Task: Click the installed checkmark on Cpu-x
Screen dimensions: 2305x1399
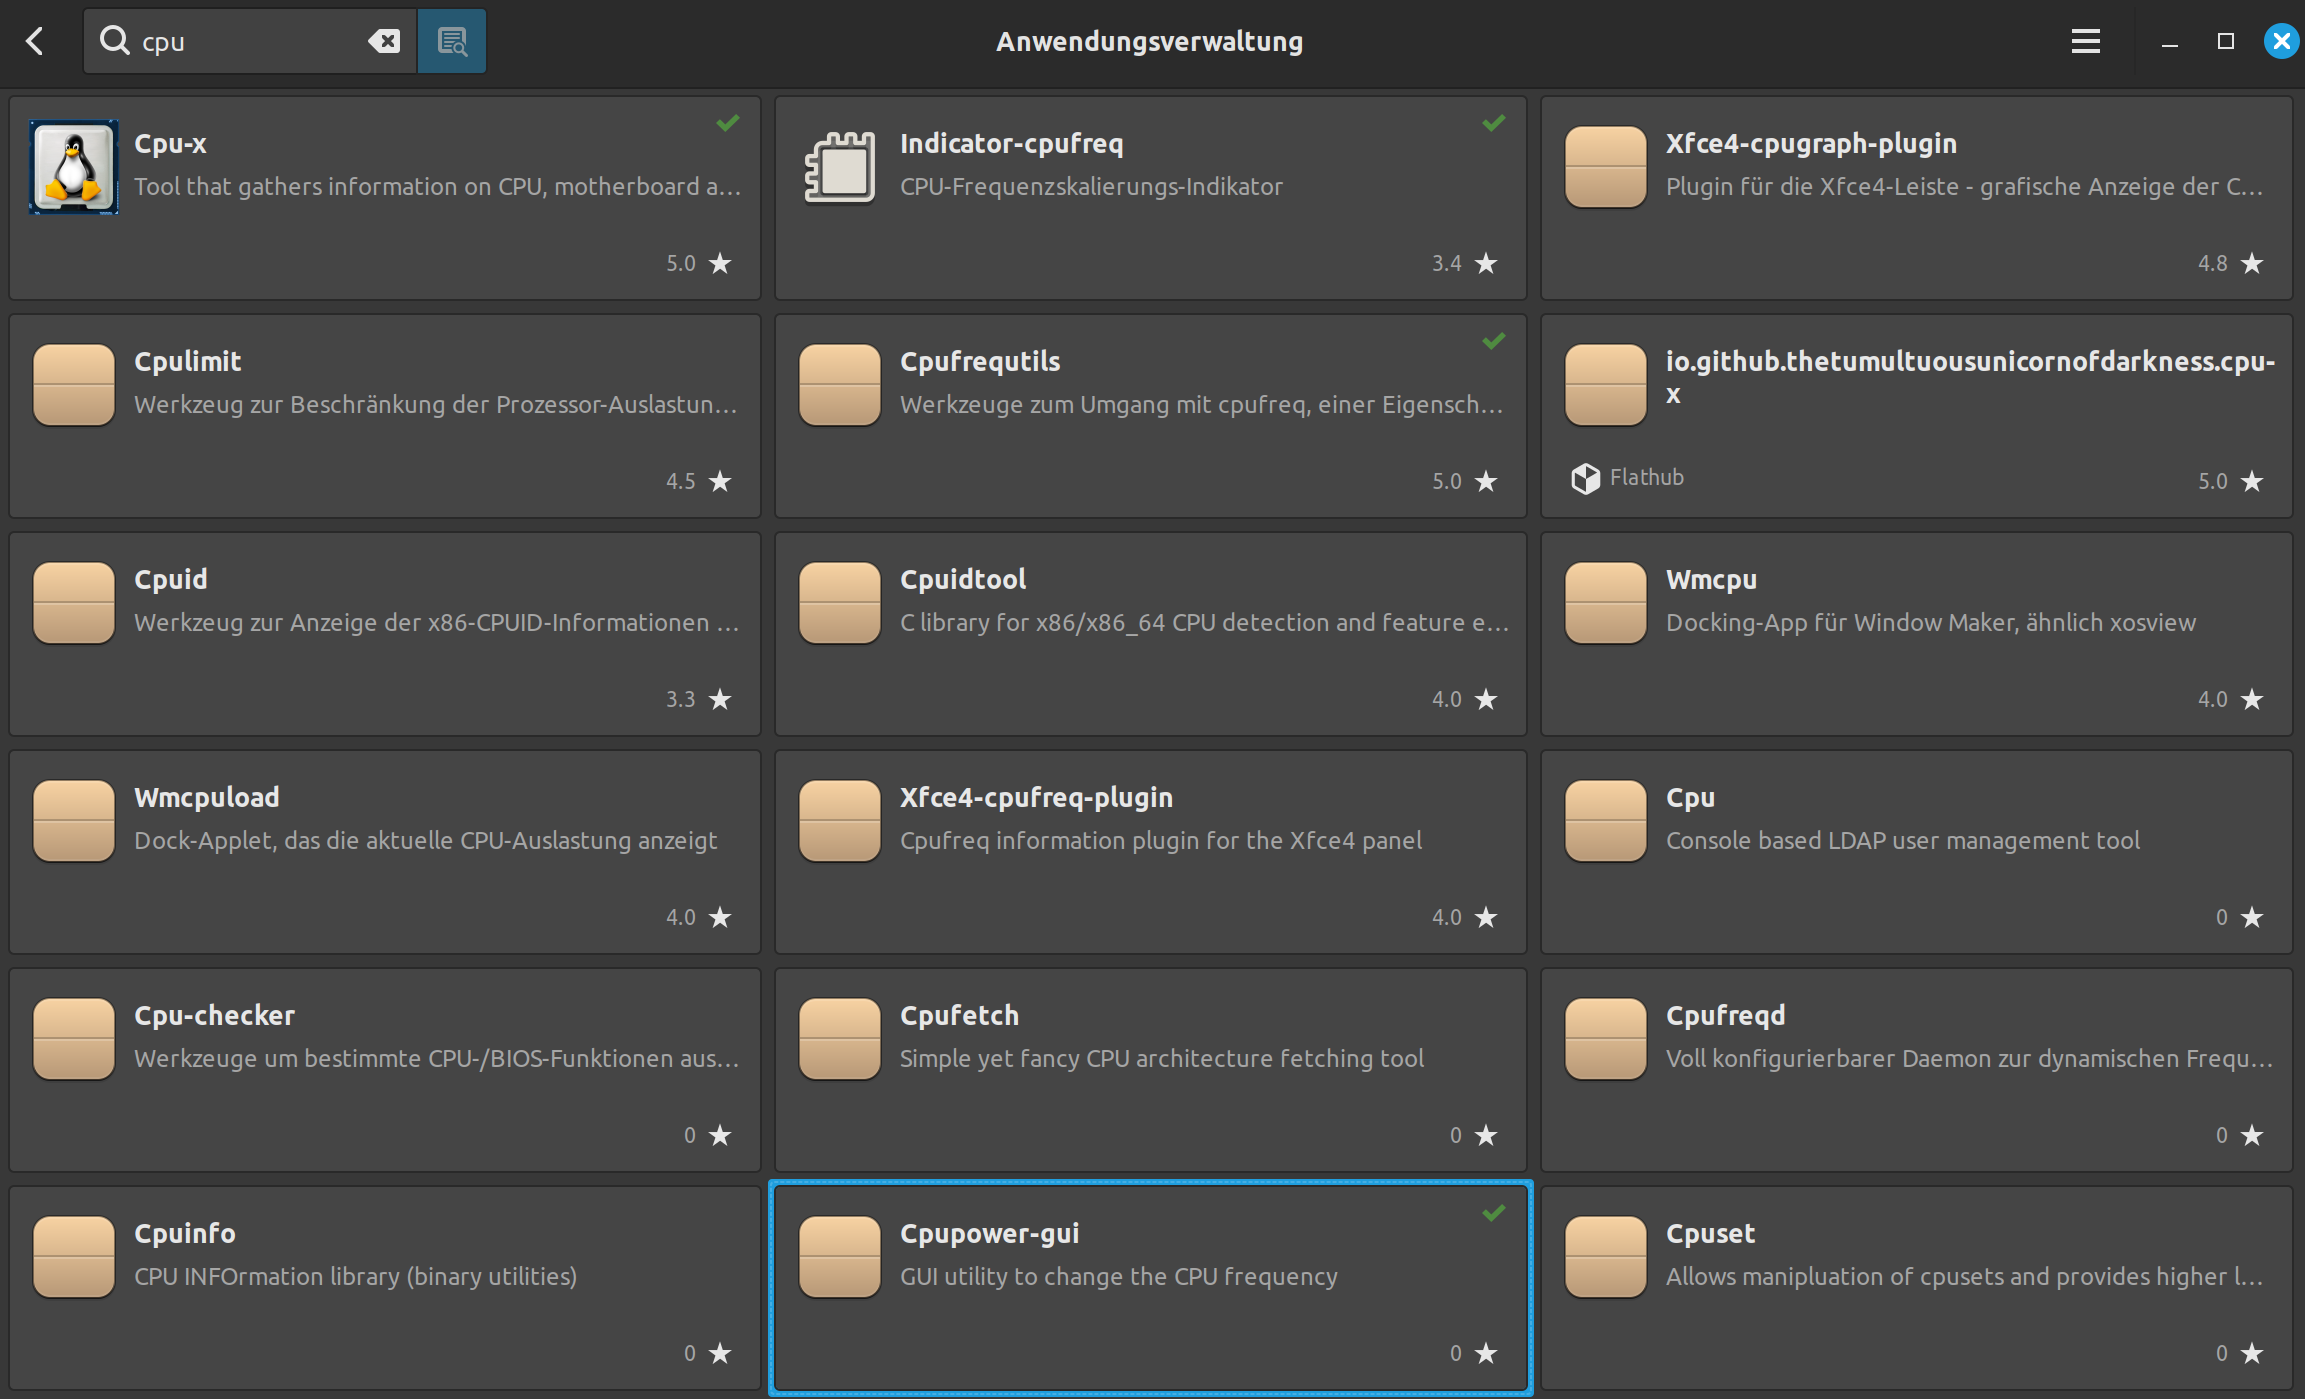Action: 728,123
